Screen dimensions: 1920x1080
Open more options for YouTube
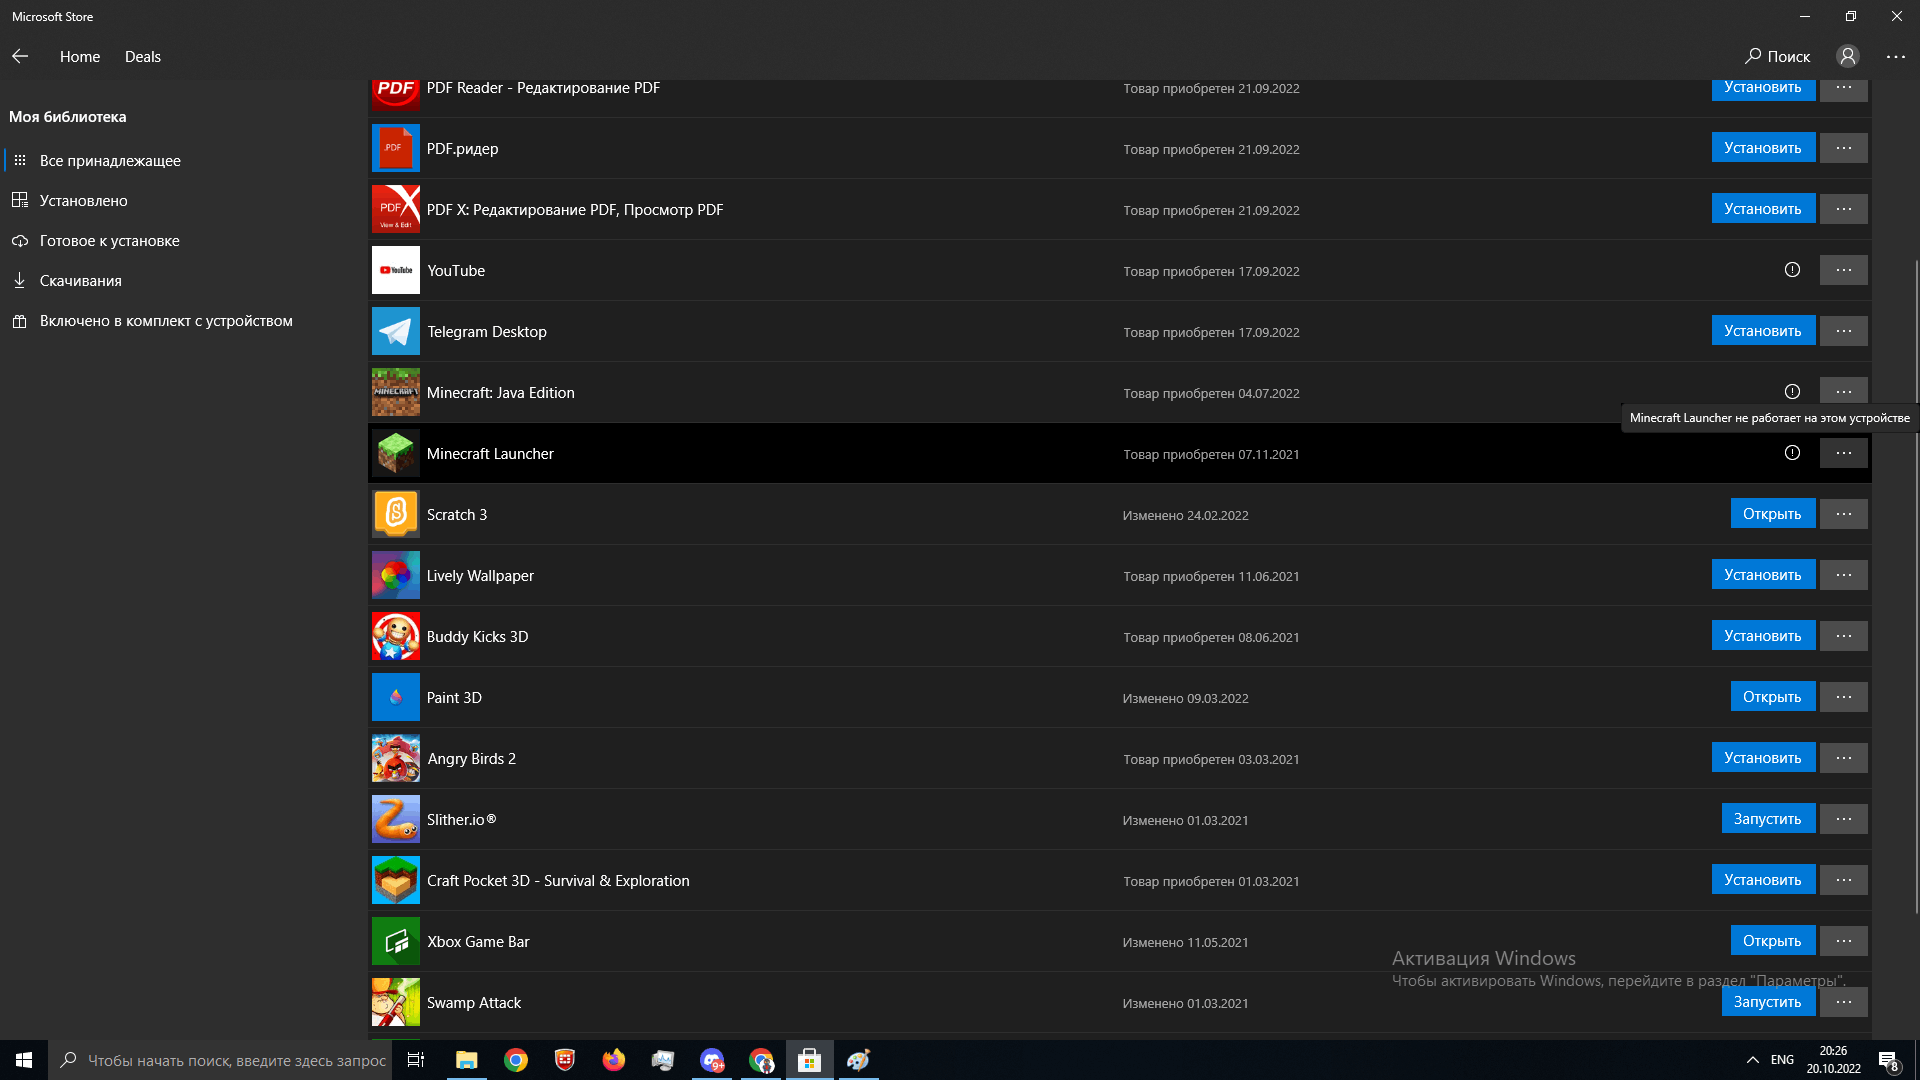point(1844,270)
